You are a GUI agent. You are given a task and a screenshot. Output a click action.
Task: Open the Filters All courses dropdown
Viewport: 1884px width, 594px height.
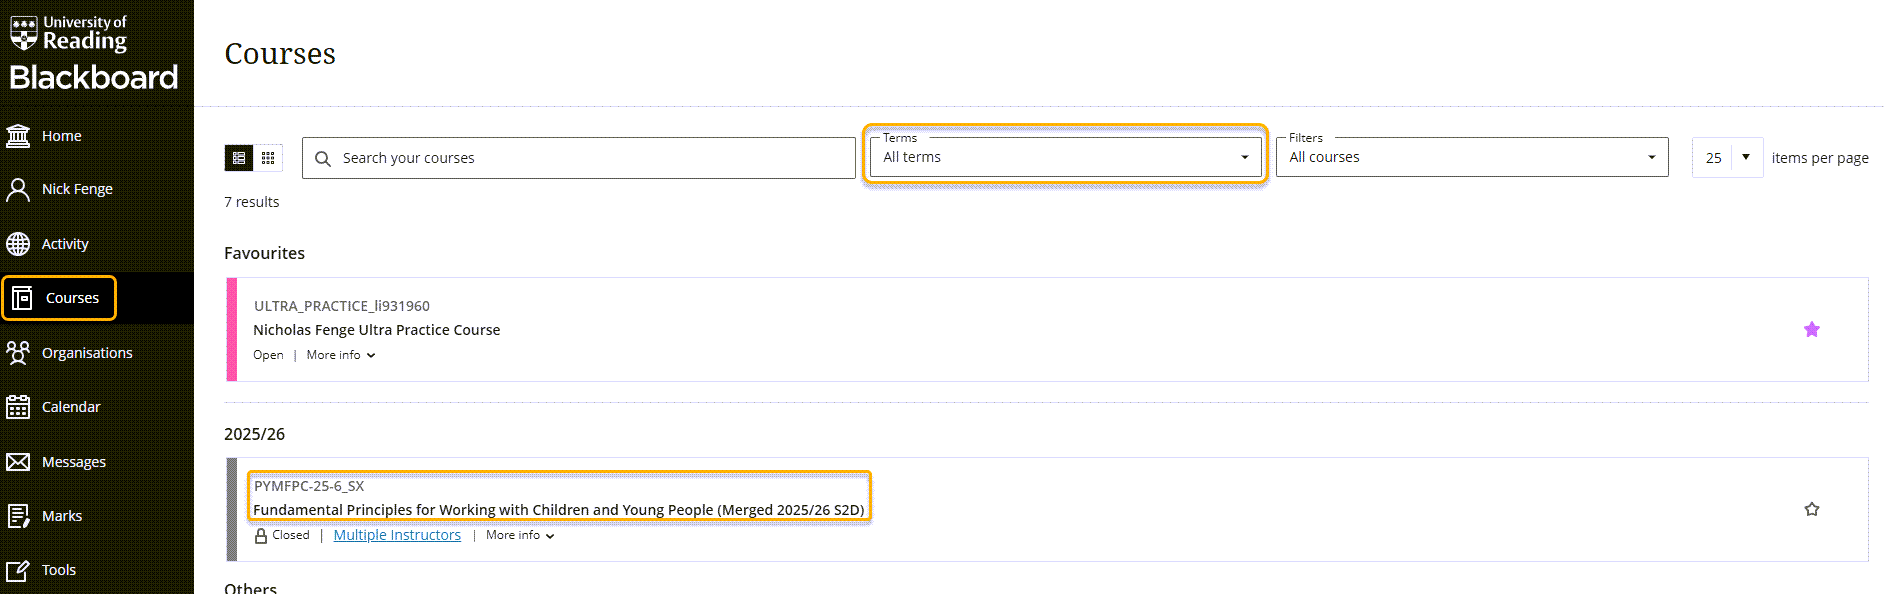click(1471, 157)
